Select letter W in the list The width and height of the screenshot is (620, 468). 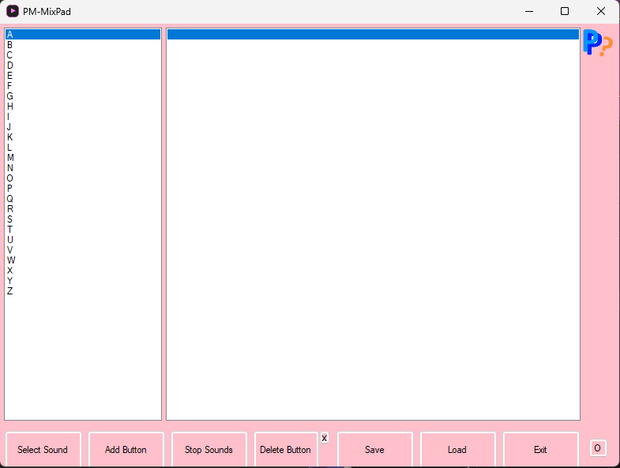[x=83, y=260]
